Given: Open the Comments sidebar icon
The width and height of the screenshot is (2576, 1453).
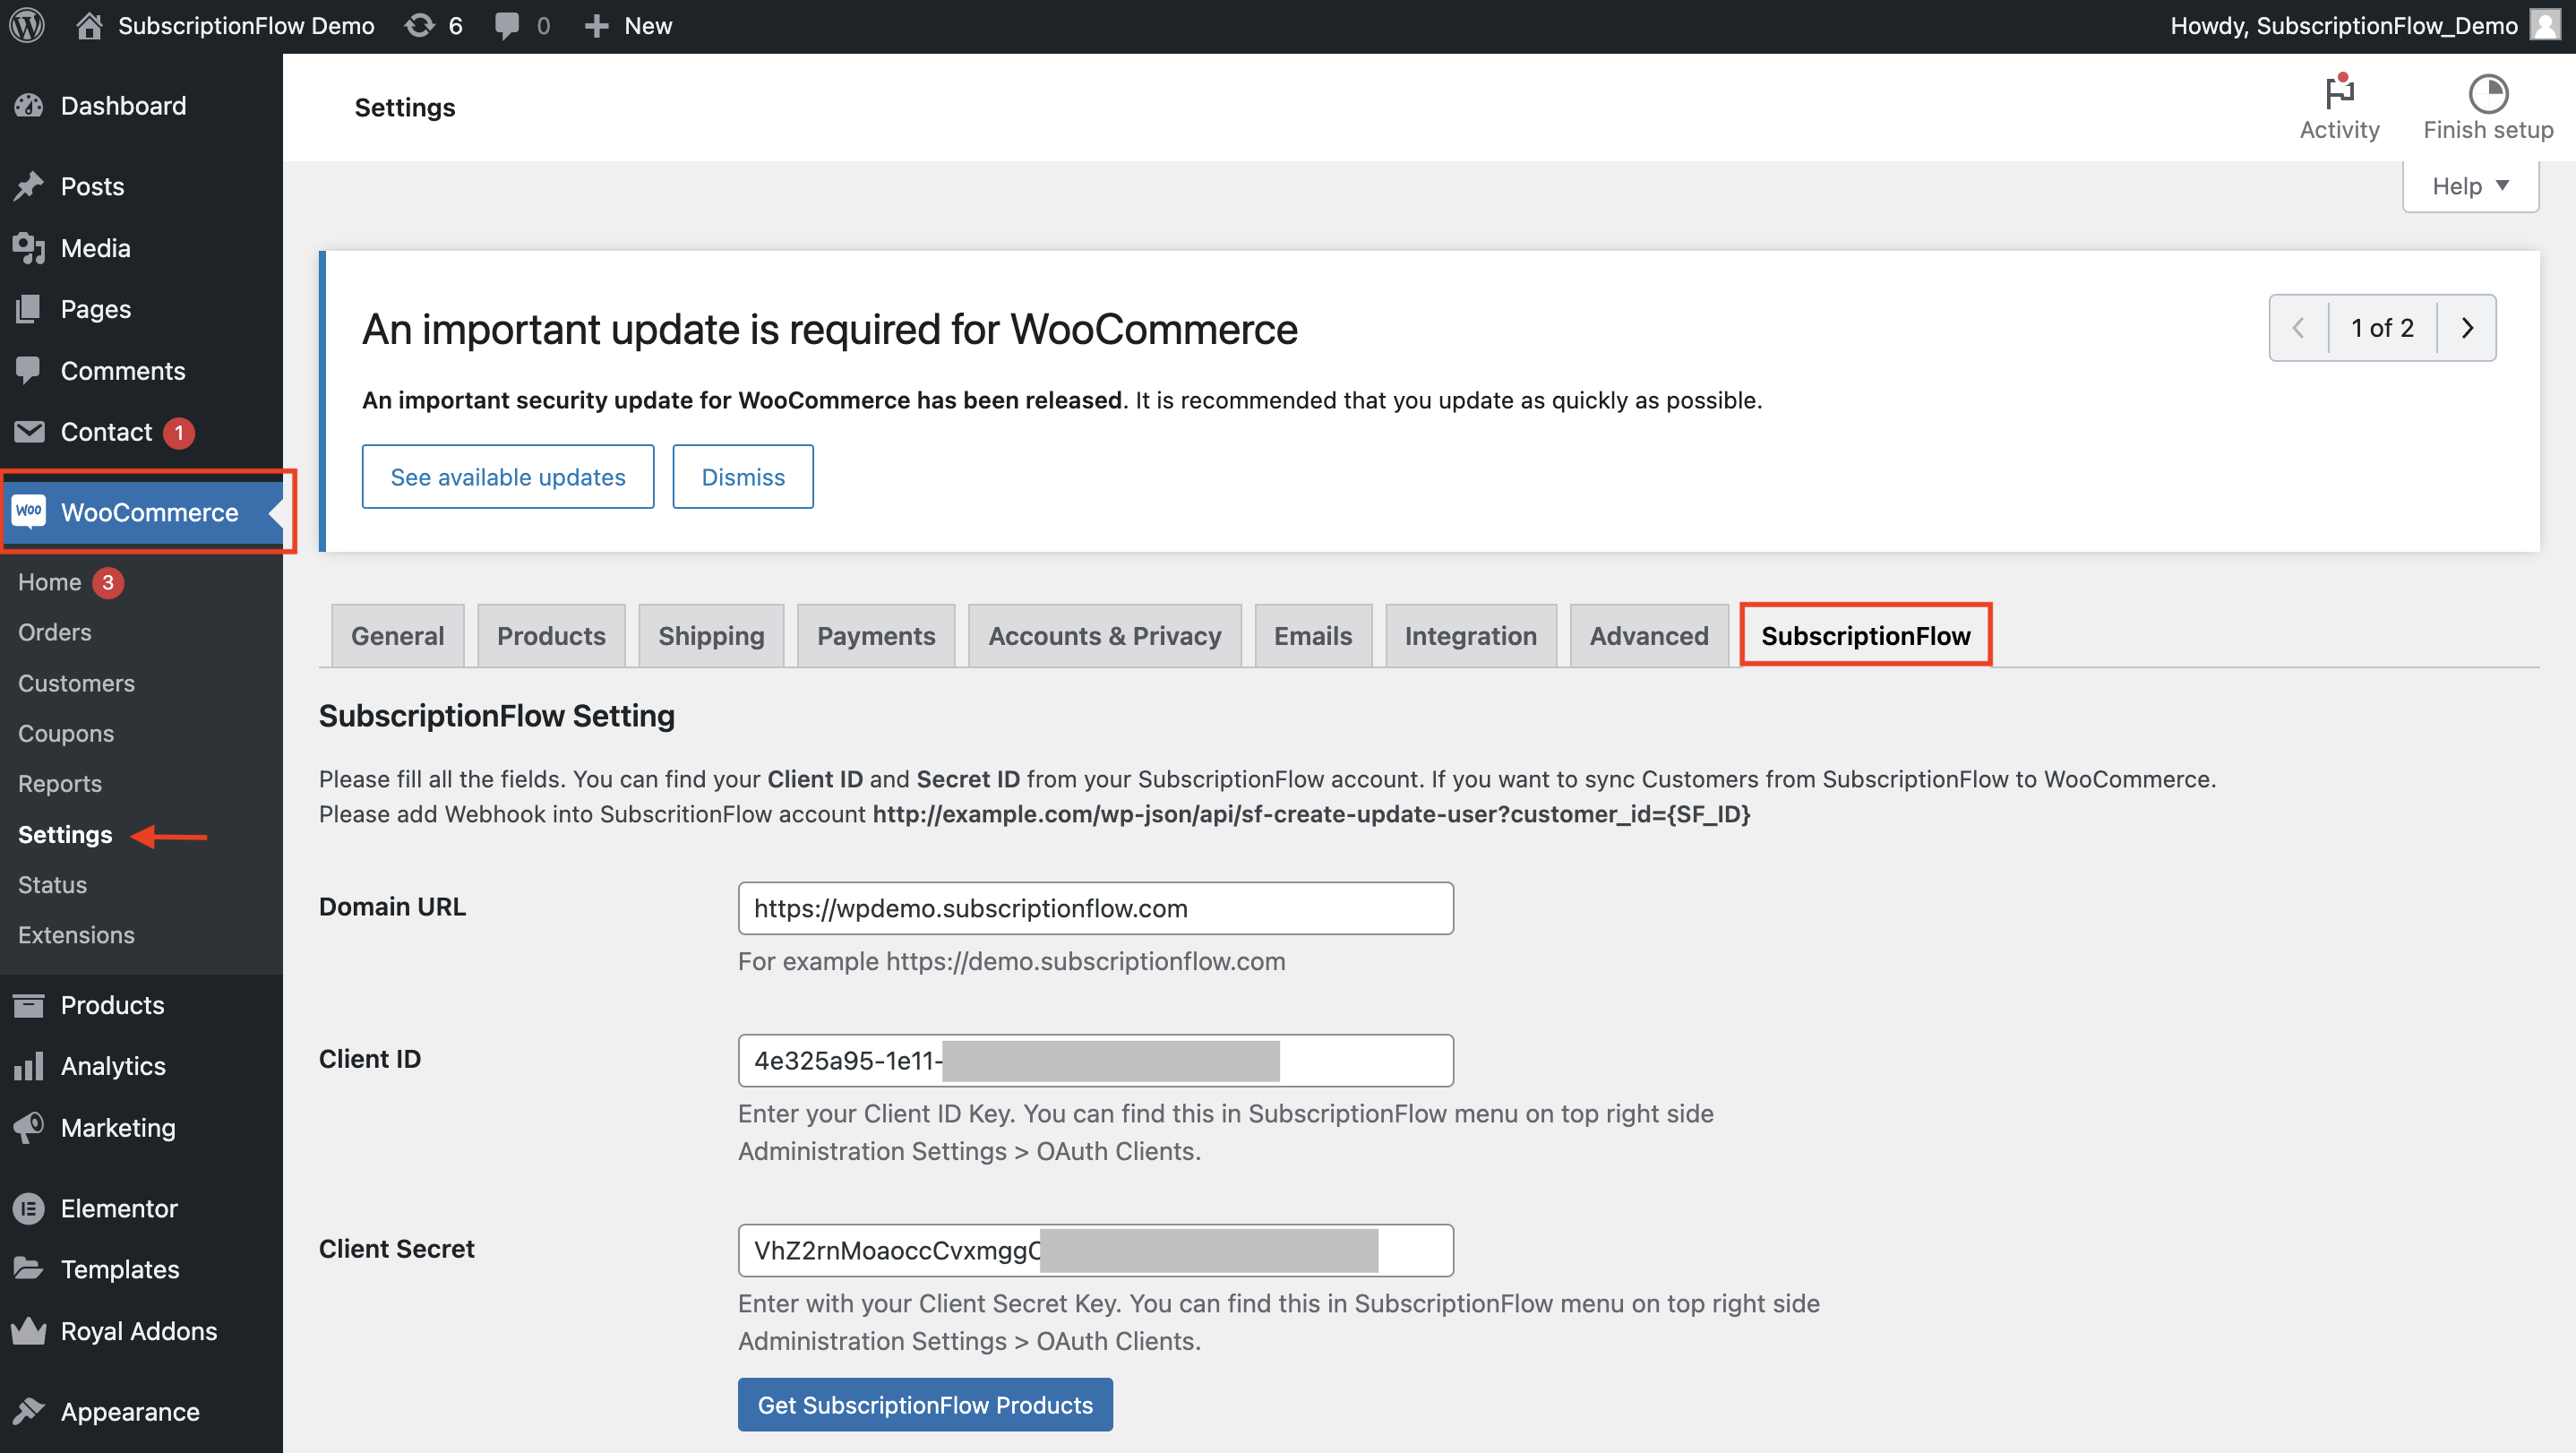Looking at the screenshot, I should coord(29,370).
